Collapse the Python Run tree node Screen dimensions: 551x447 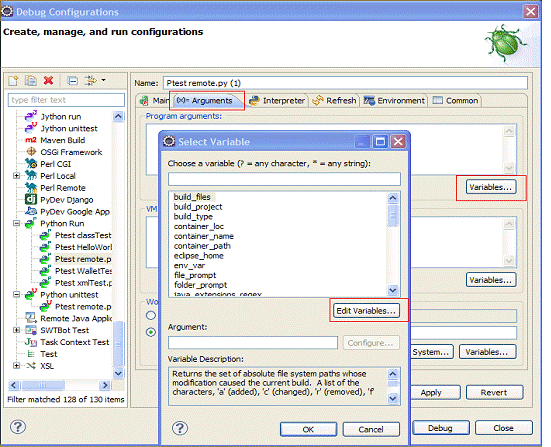coord(16,224)
